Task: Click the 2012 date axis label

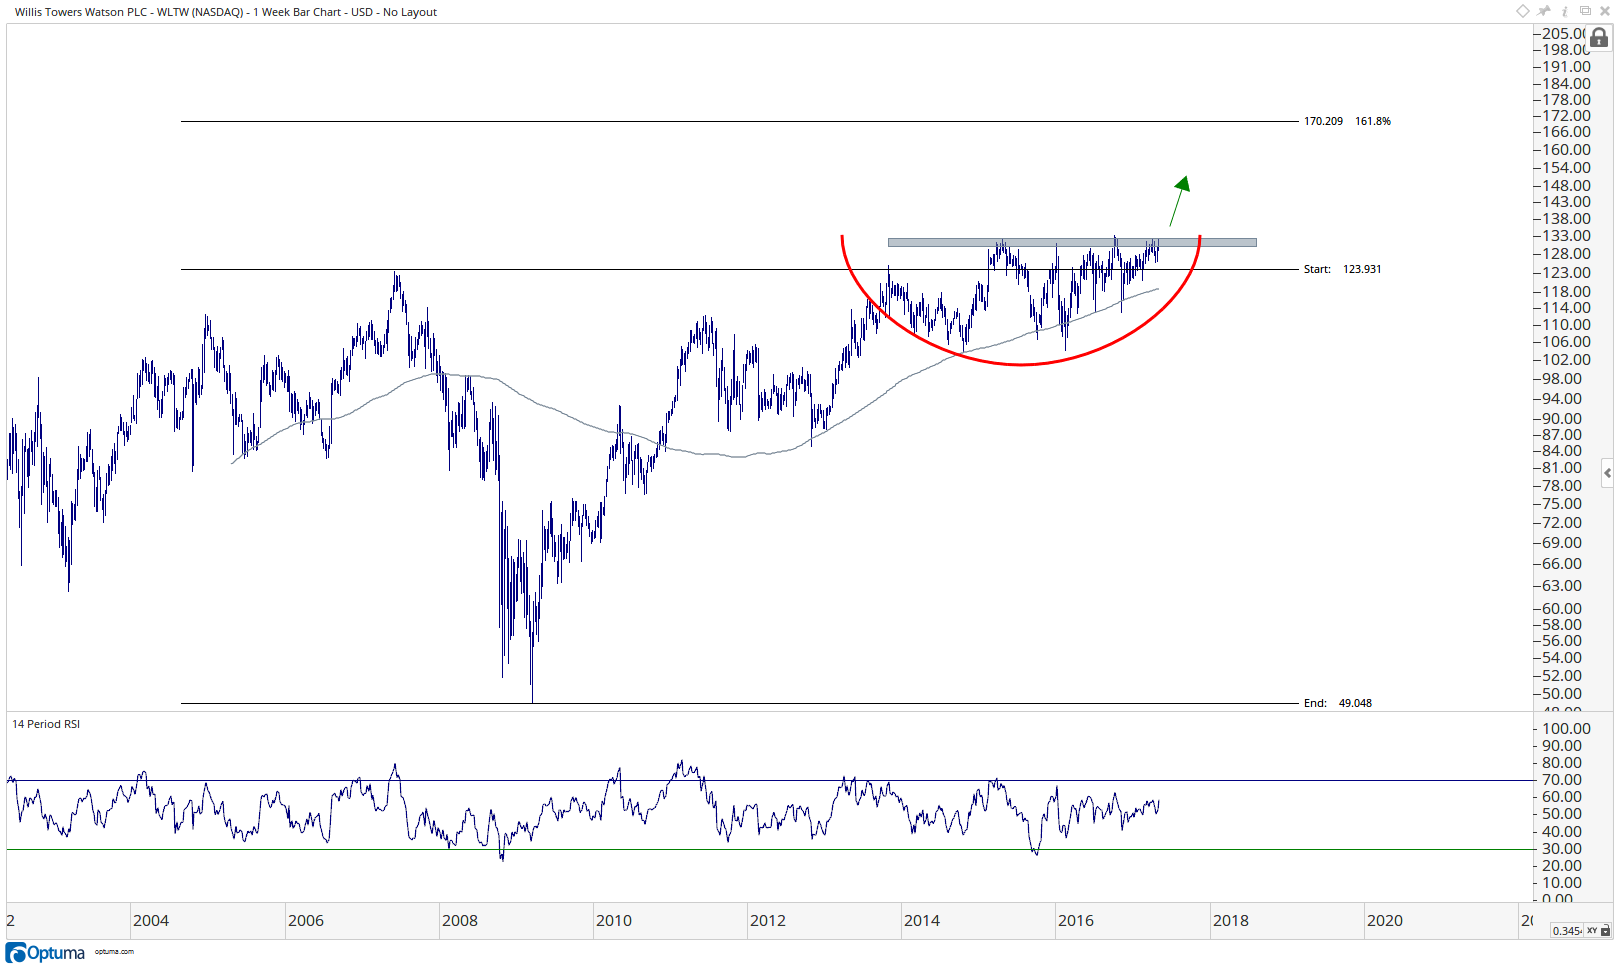Action: (x=768, y=921)
